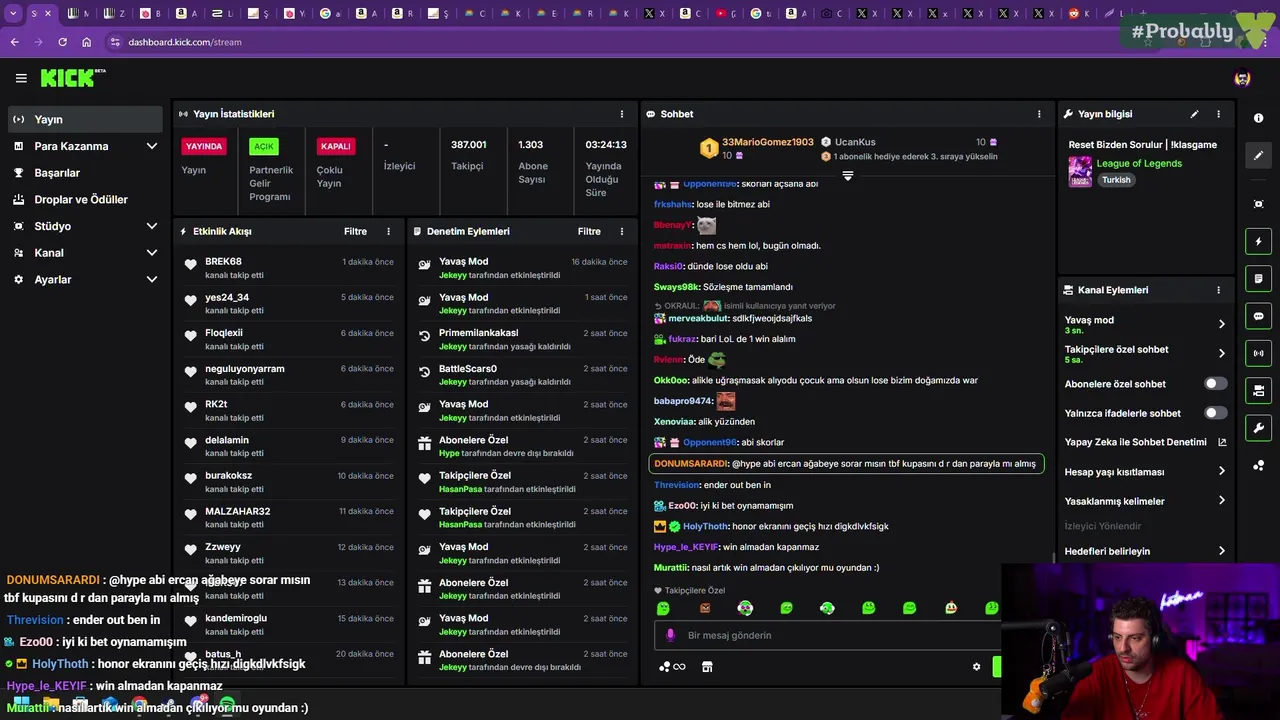Viewport: 1280px width, 720px height.
Task: Open the info icon in right sidebar
Action: (1258, 118)
